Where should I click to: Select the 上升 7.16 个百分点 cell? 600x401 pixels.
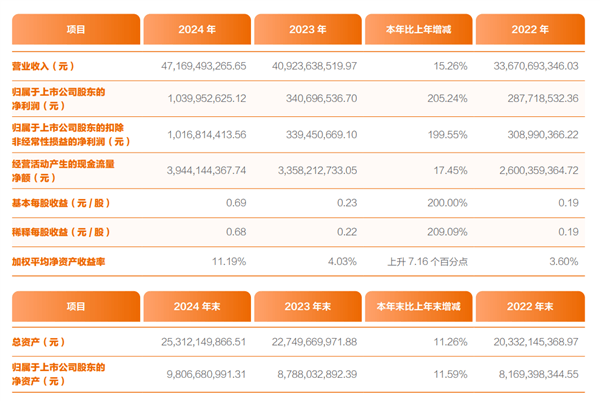[426, 262]
